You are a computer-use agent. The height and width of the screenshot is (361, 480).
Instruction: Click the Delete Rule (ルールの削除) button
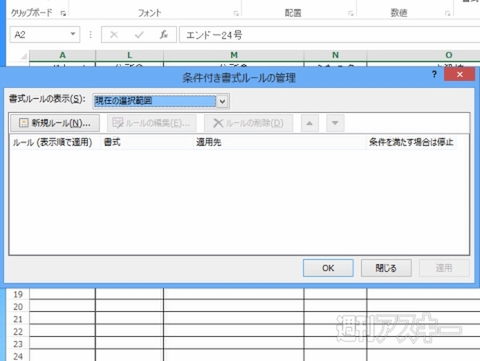248,123
